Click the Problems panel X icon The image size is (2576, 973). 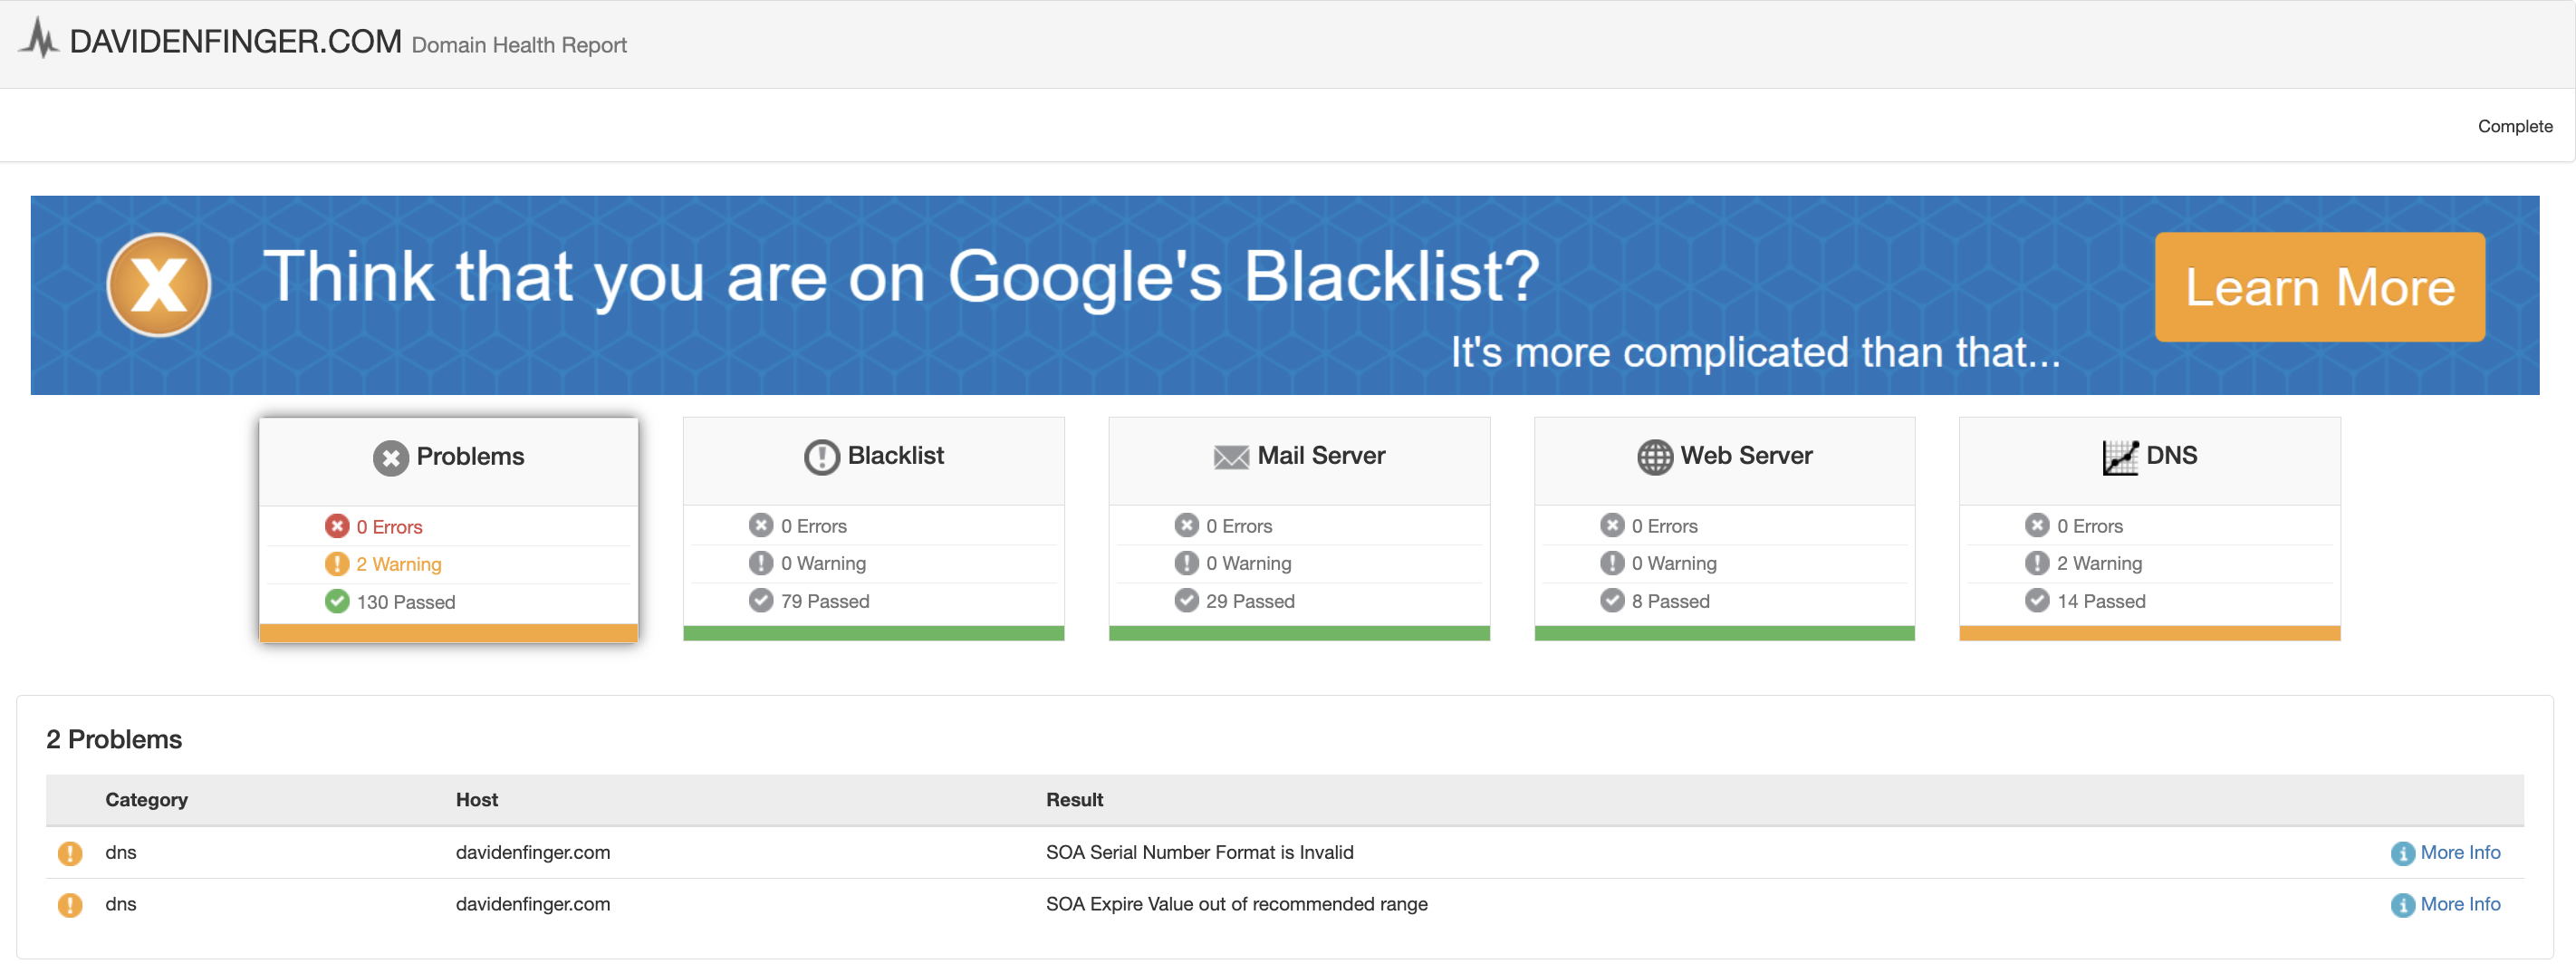pos(391,458)
